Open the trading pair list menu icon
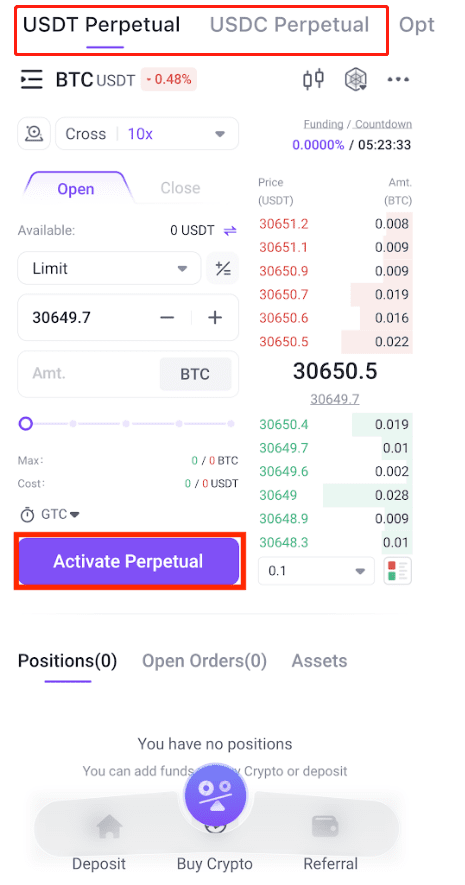 (x=31, y=80)
